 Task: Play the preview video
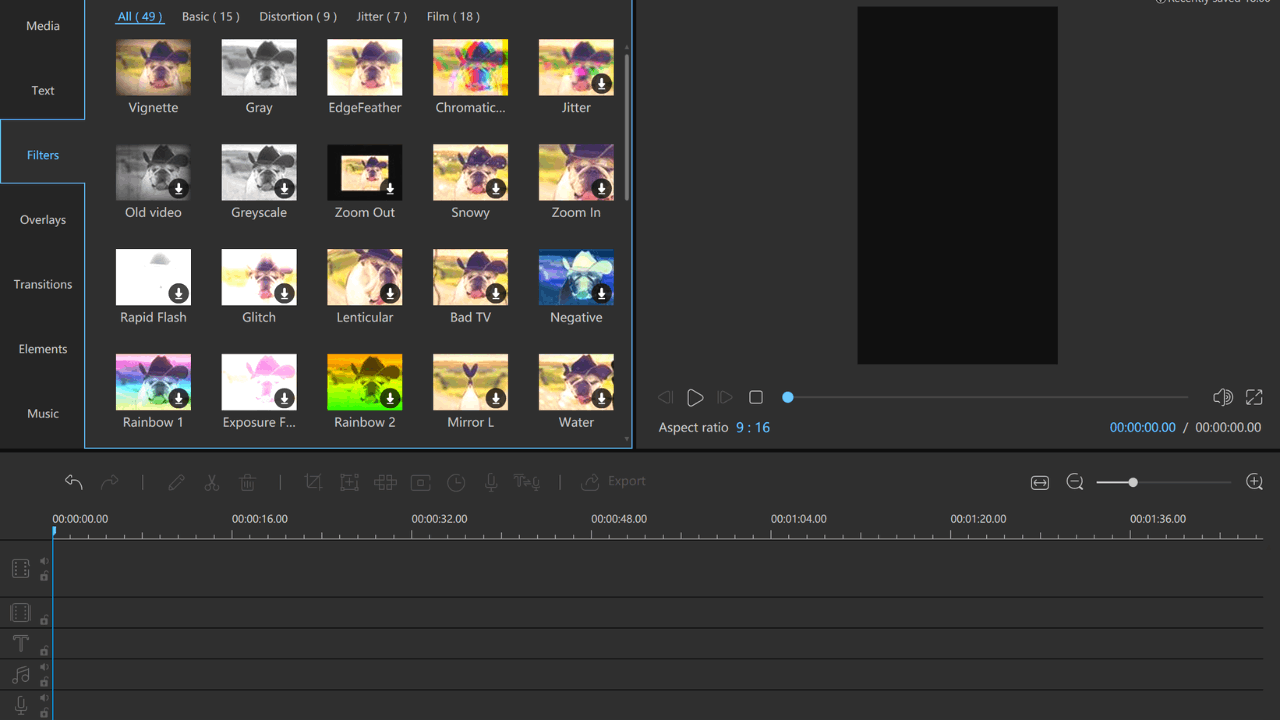(695, 398)
